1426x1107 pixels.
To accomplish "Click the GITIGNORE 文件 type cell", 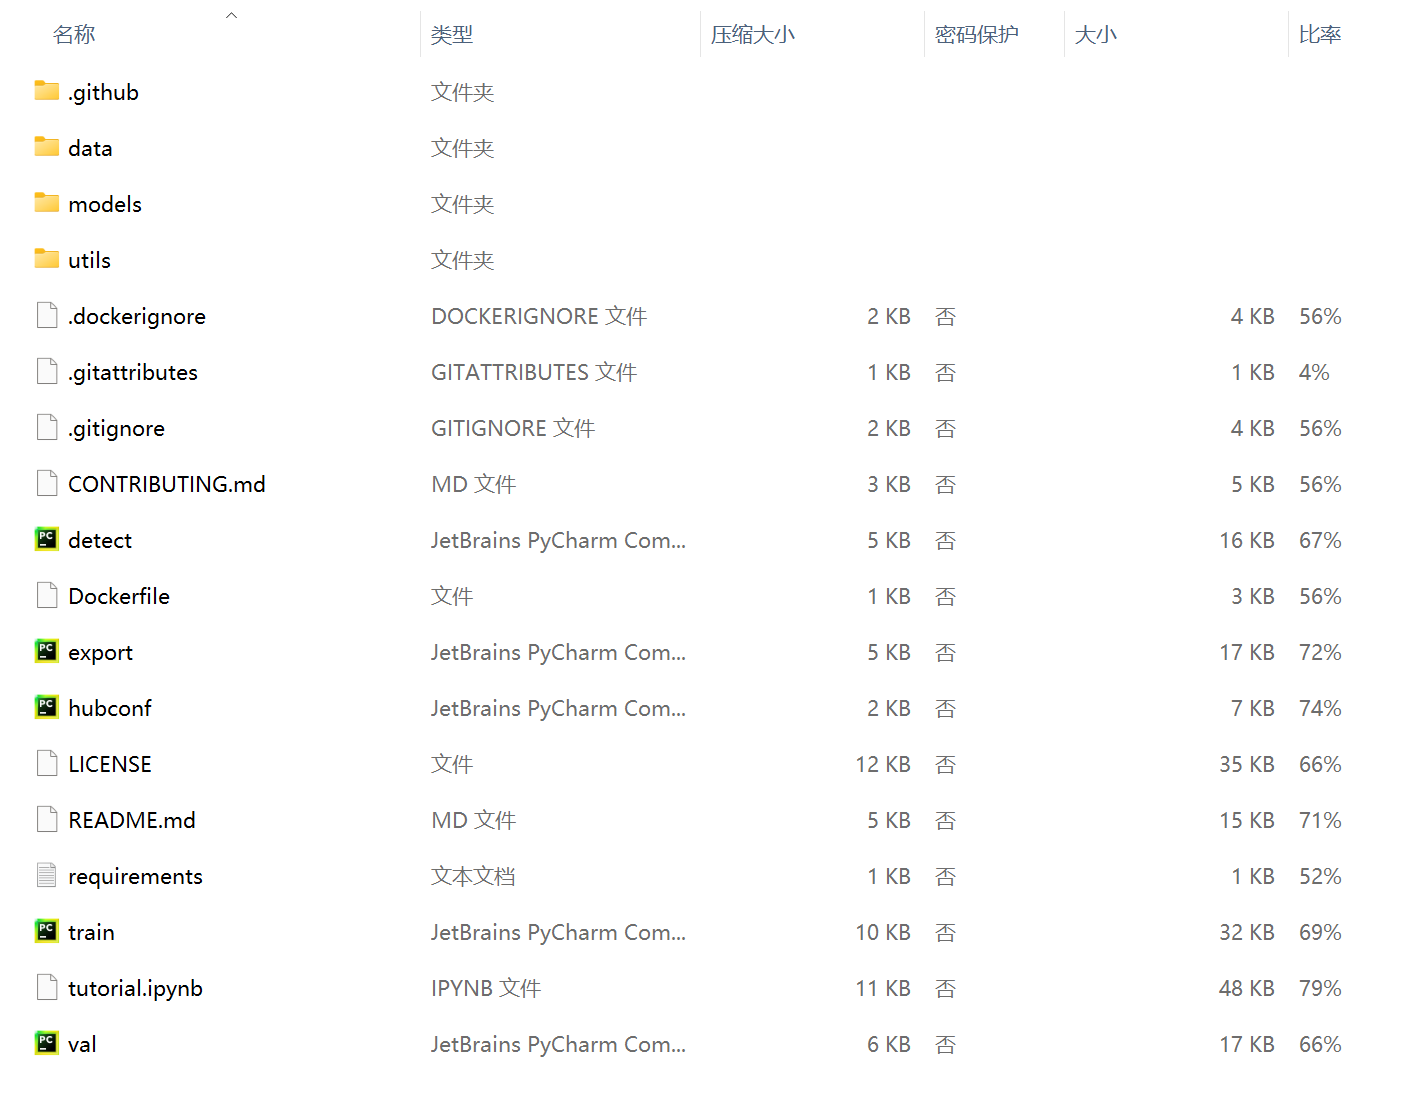I will point(513,428).
